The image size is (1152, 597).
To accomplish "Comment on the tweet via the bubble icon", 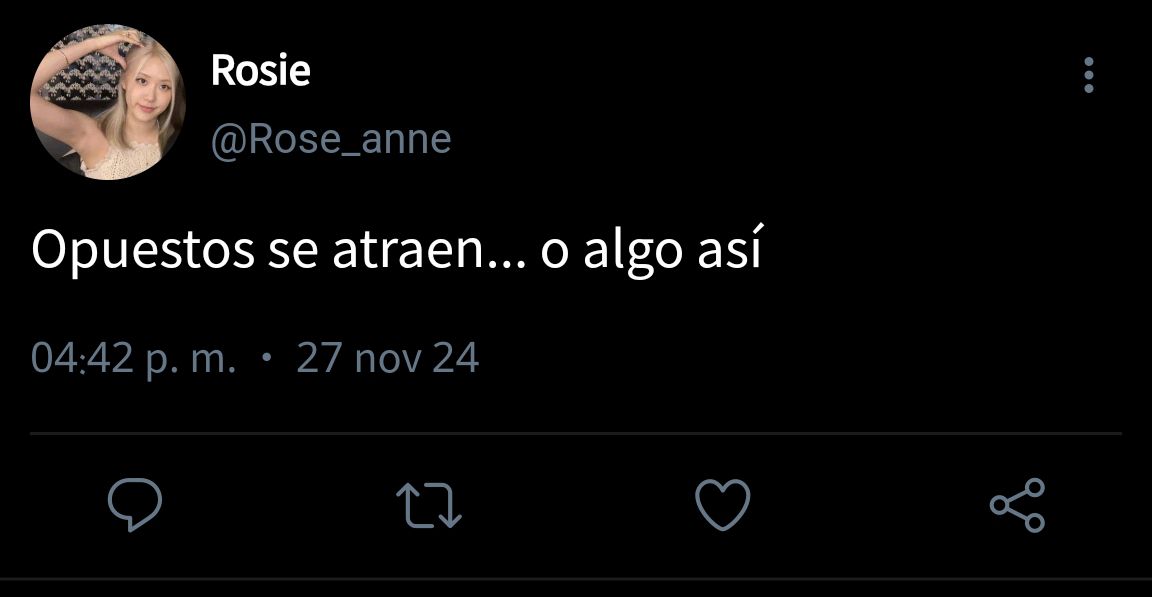I will 134,504.
